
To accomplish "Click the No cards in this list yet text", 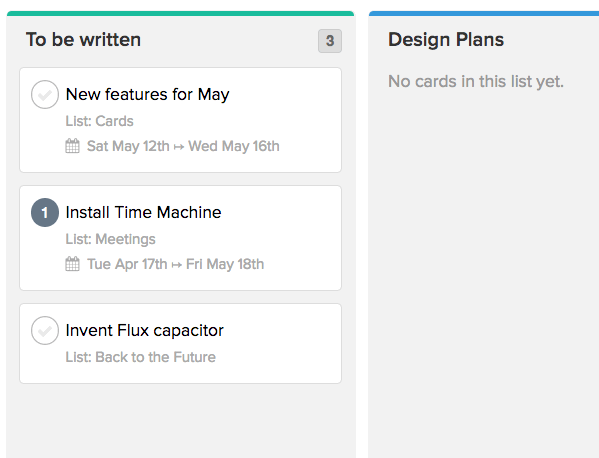I will (x=476, y=81).
